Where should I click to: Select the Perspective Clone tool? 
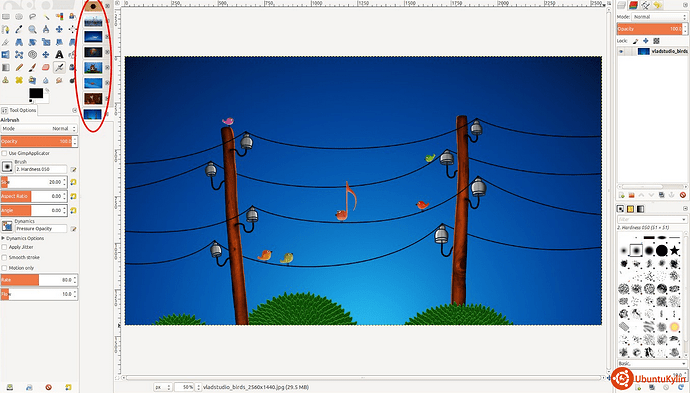coord(33,80)
